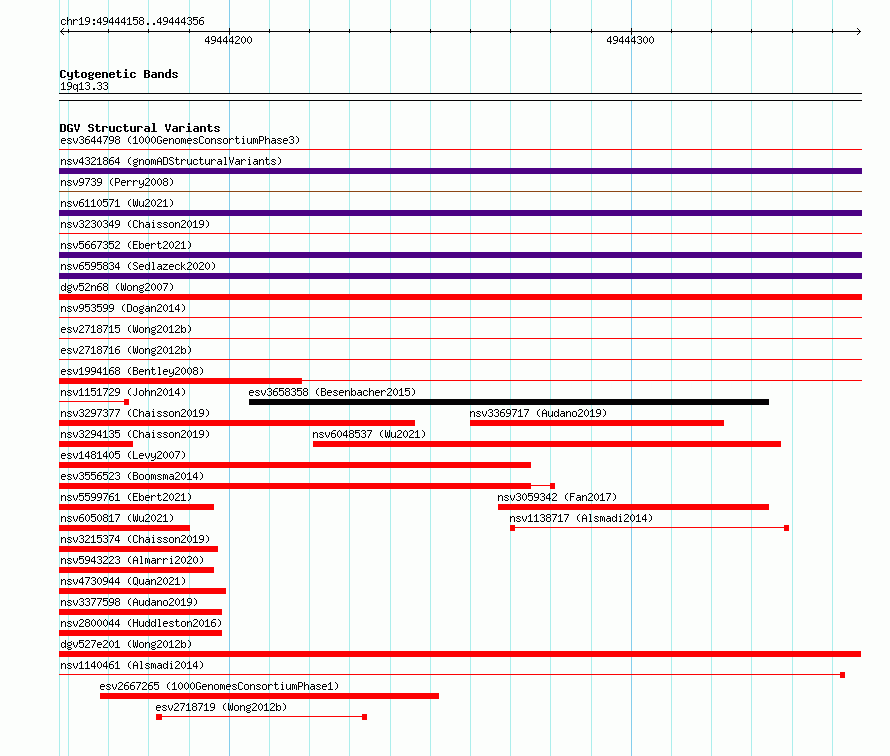
Task: Click nsv9739 (Perry2008) variant label
Action: coord(117,182)
